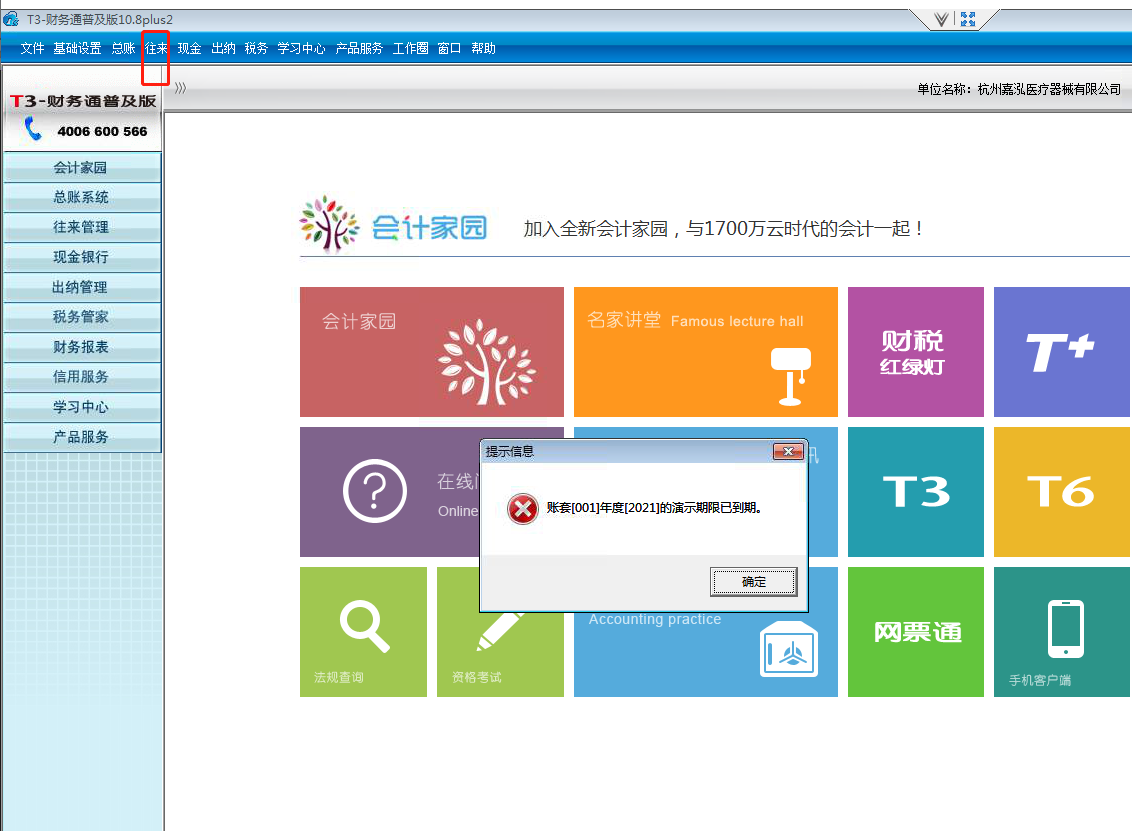Viewport: 1132px width, 831px height.
Task: Open the yellow T6 tile
Action: 1062,492
